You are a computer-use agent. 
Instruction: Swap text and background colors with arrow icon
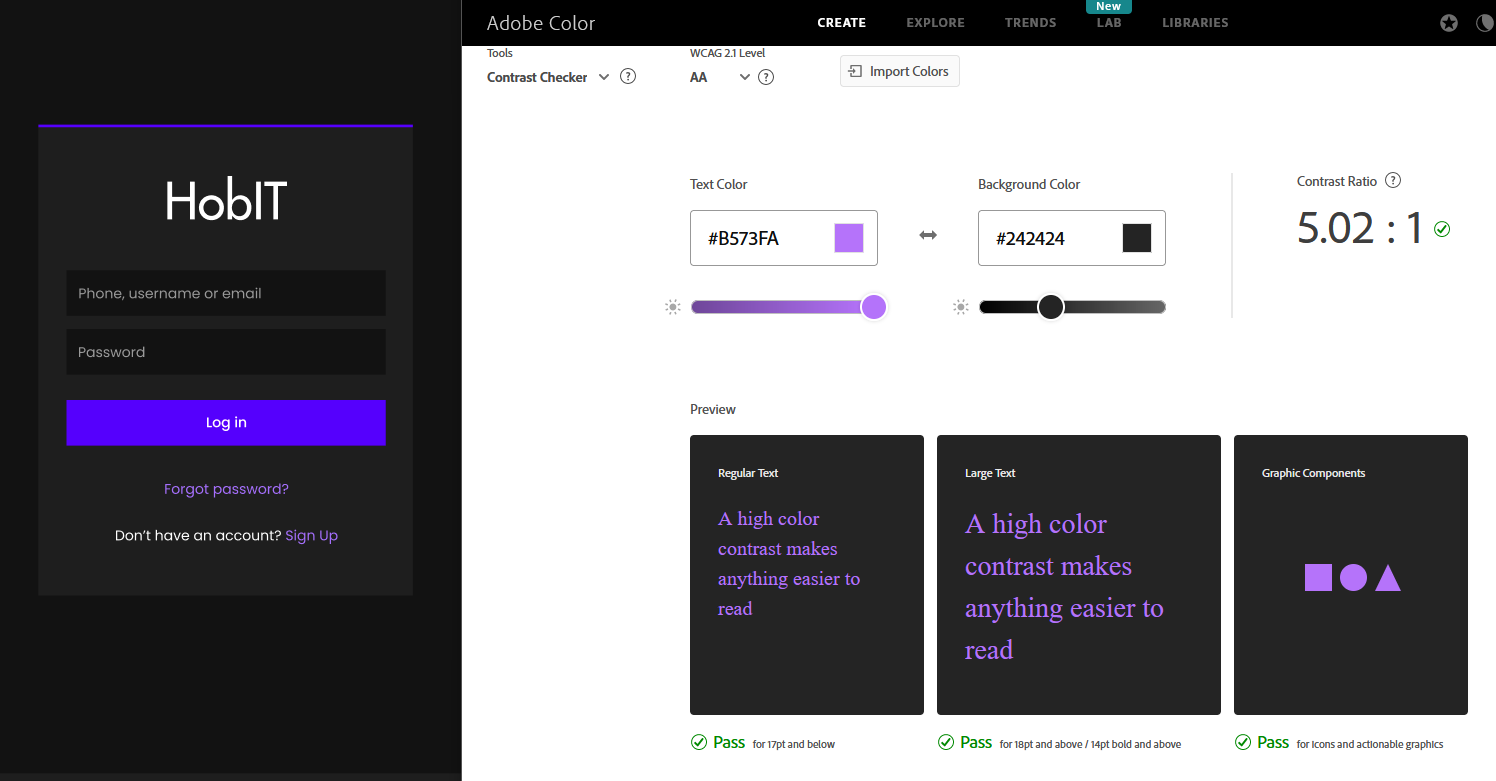927,234
